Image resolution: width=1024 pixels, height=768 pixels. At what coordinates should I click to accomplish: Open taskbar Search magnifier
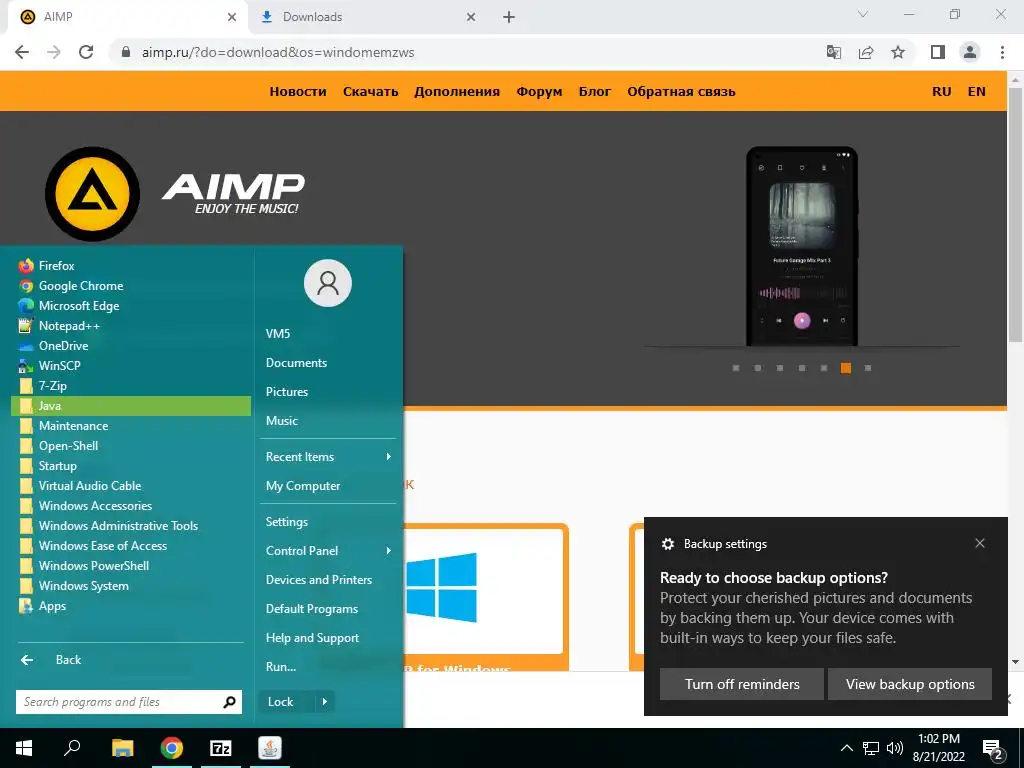[72, 748]
